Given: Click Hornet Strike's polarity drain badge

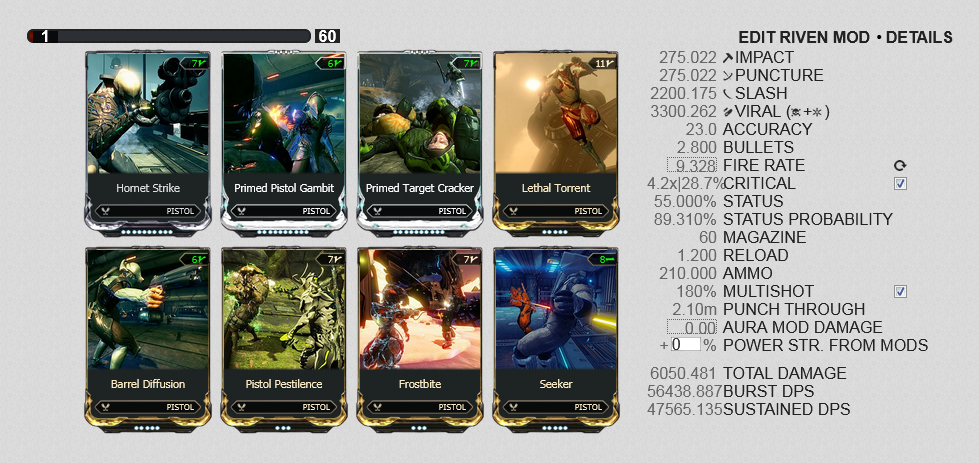Looking at the screenshot, I should (195, 63).
